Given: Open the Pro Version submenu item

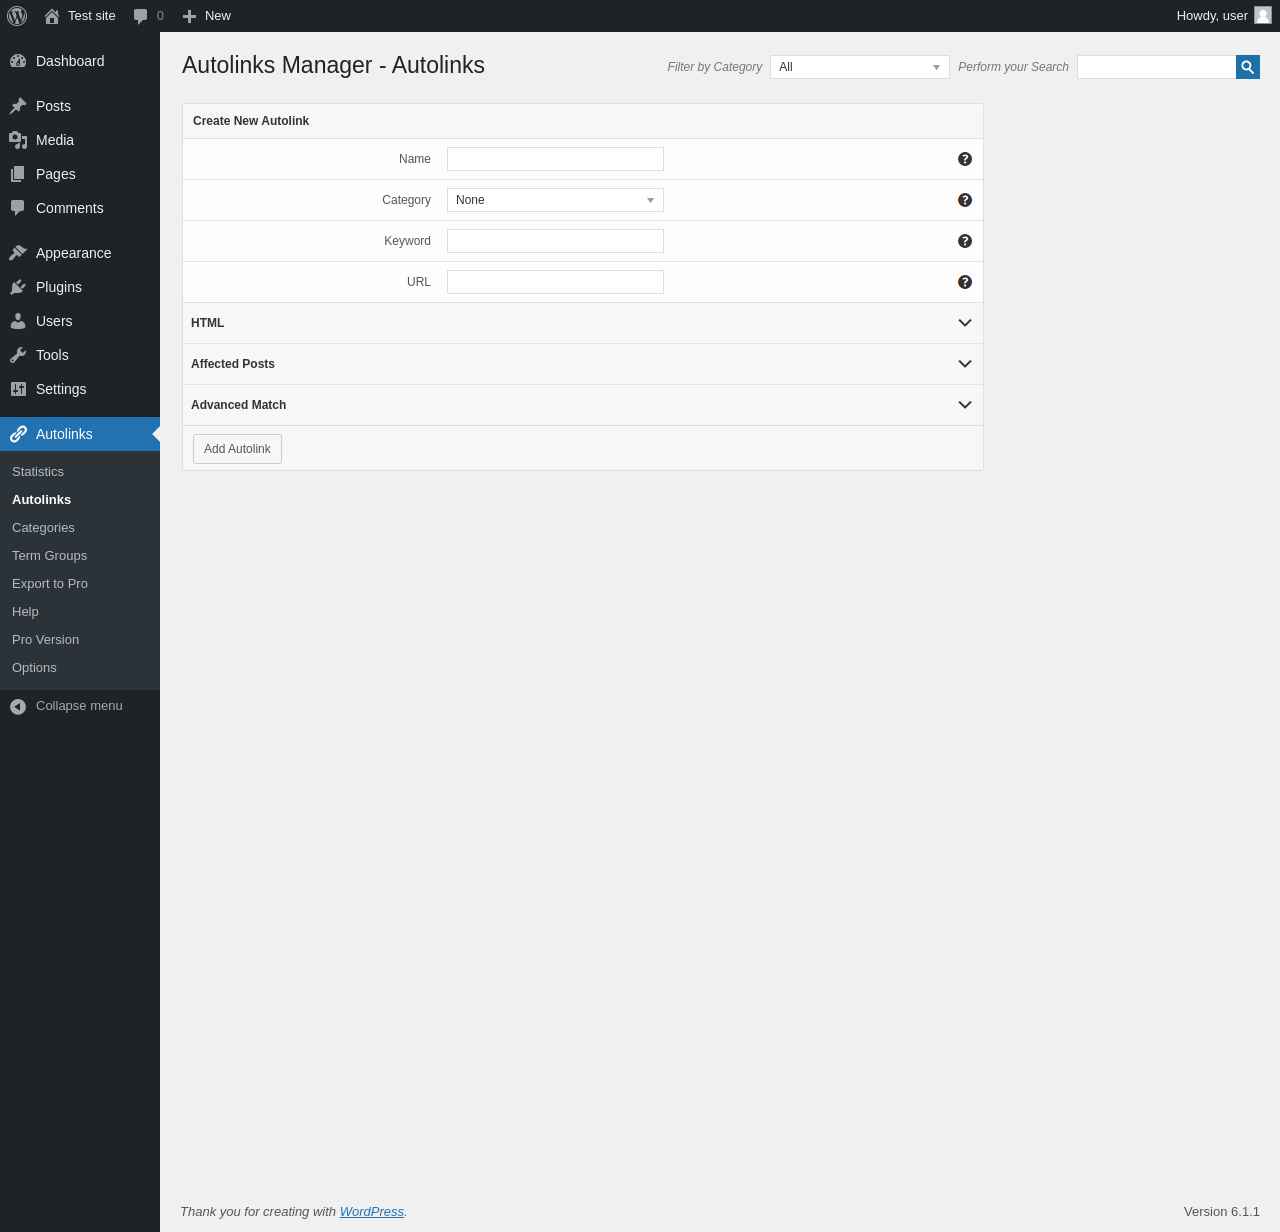Looking at the screenshot, I should 80,640.
